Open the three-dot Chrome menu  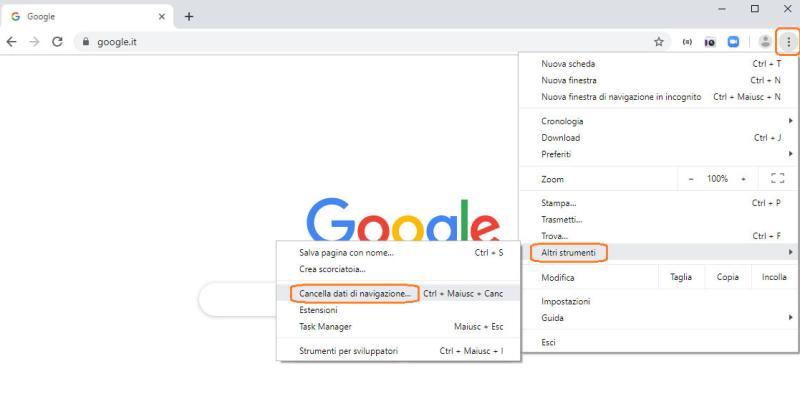point(788,42)
